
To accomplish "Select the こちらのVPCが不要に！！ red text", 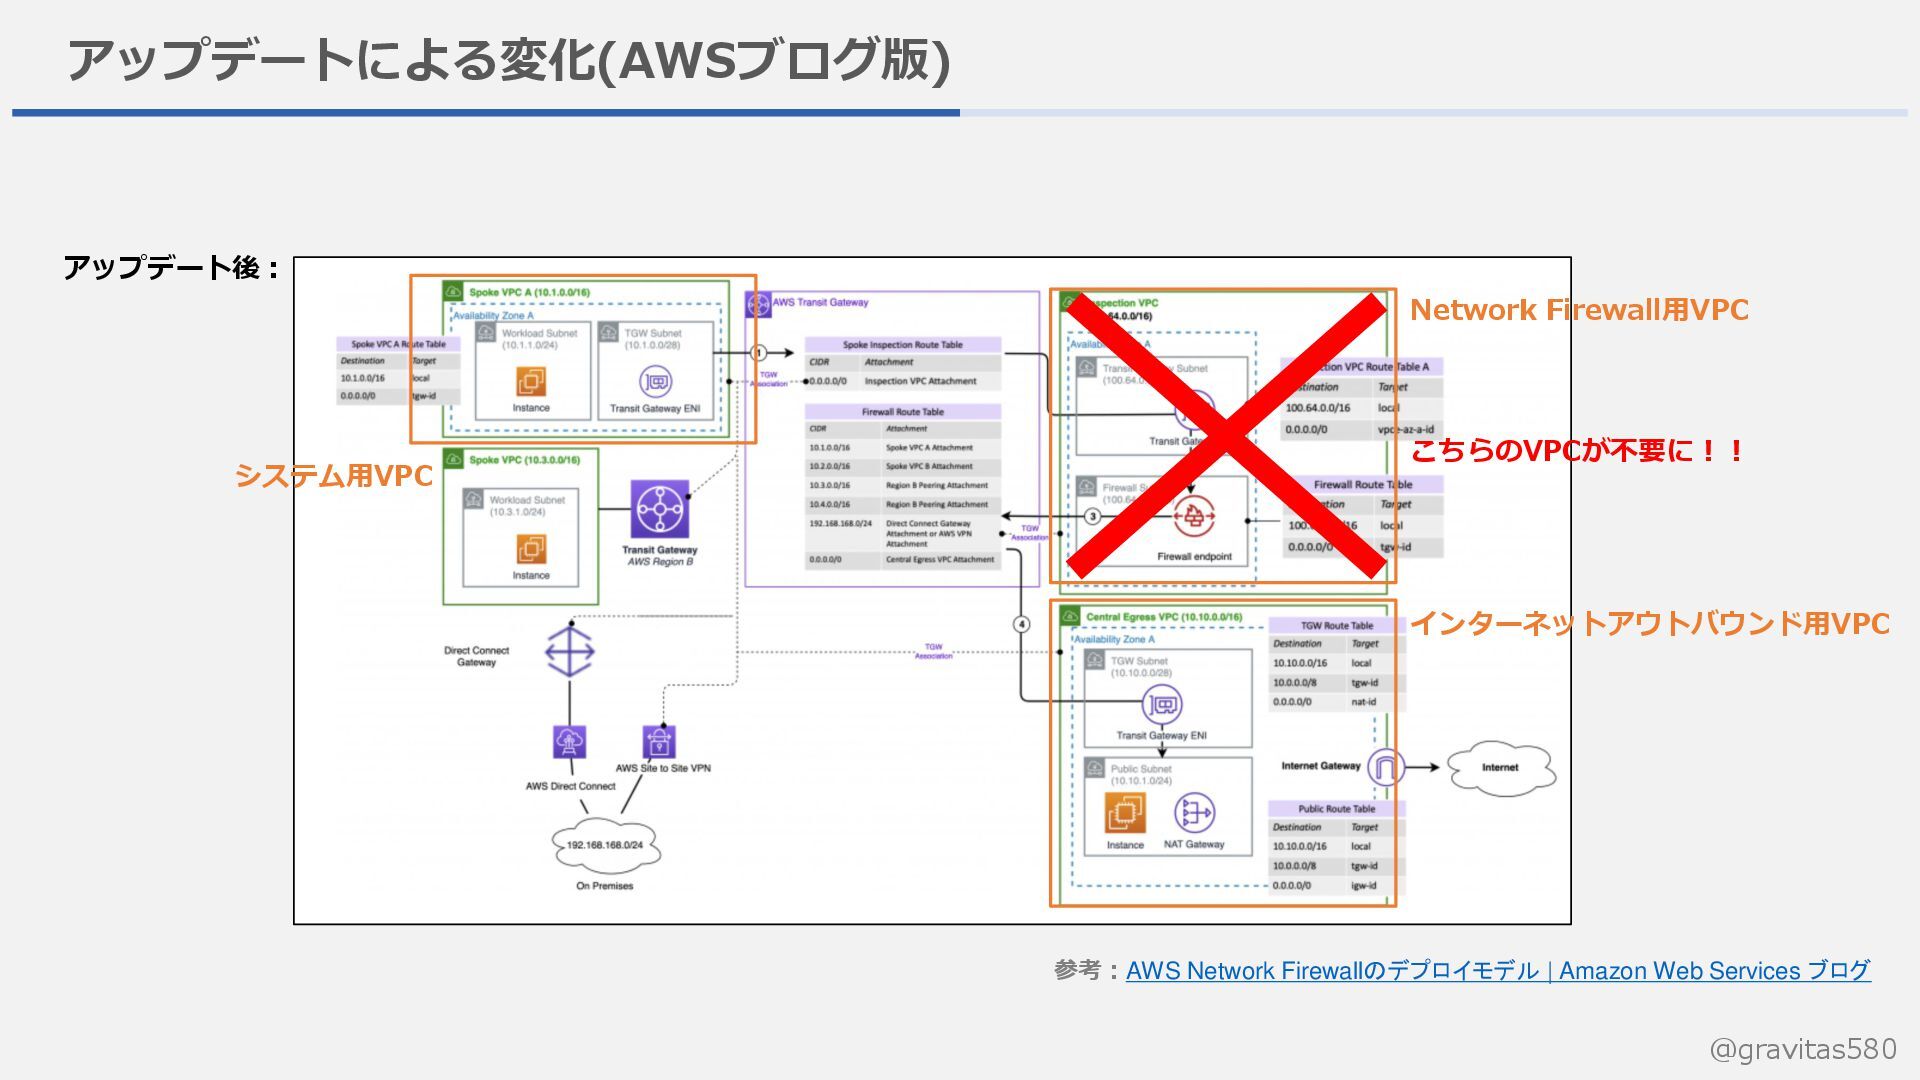I will coord(1576,451).
